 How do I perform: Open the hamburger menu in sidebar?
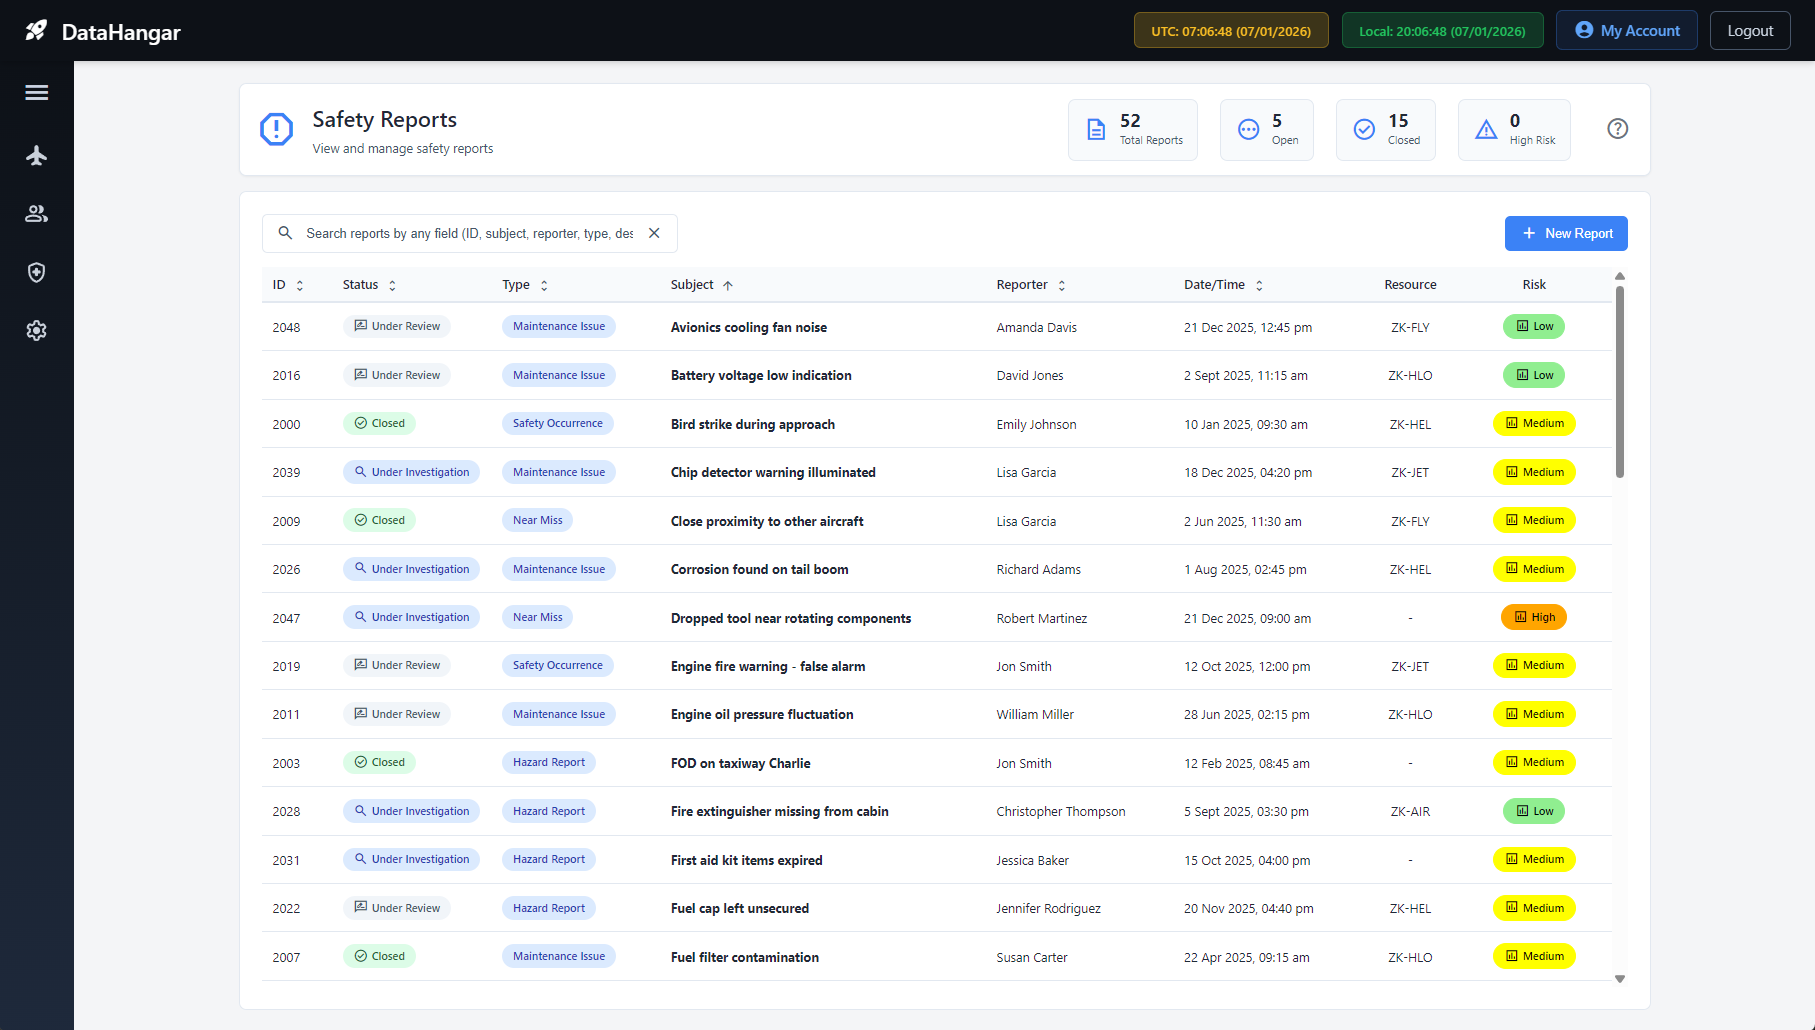pos(37,93)
